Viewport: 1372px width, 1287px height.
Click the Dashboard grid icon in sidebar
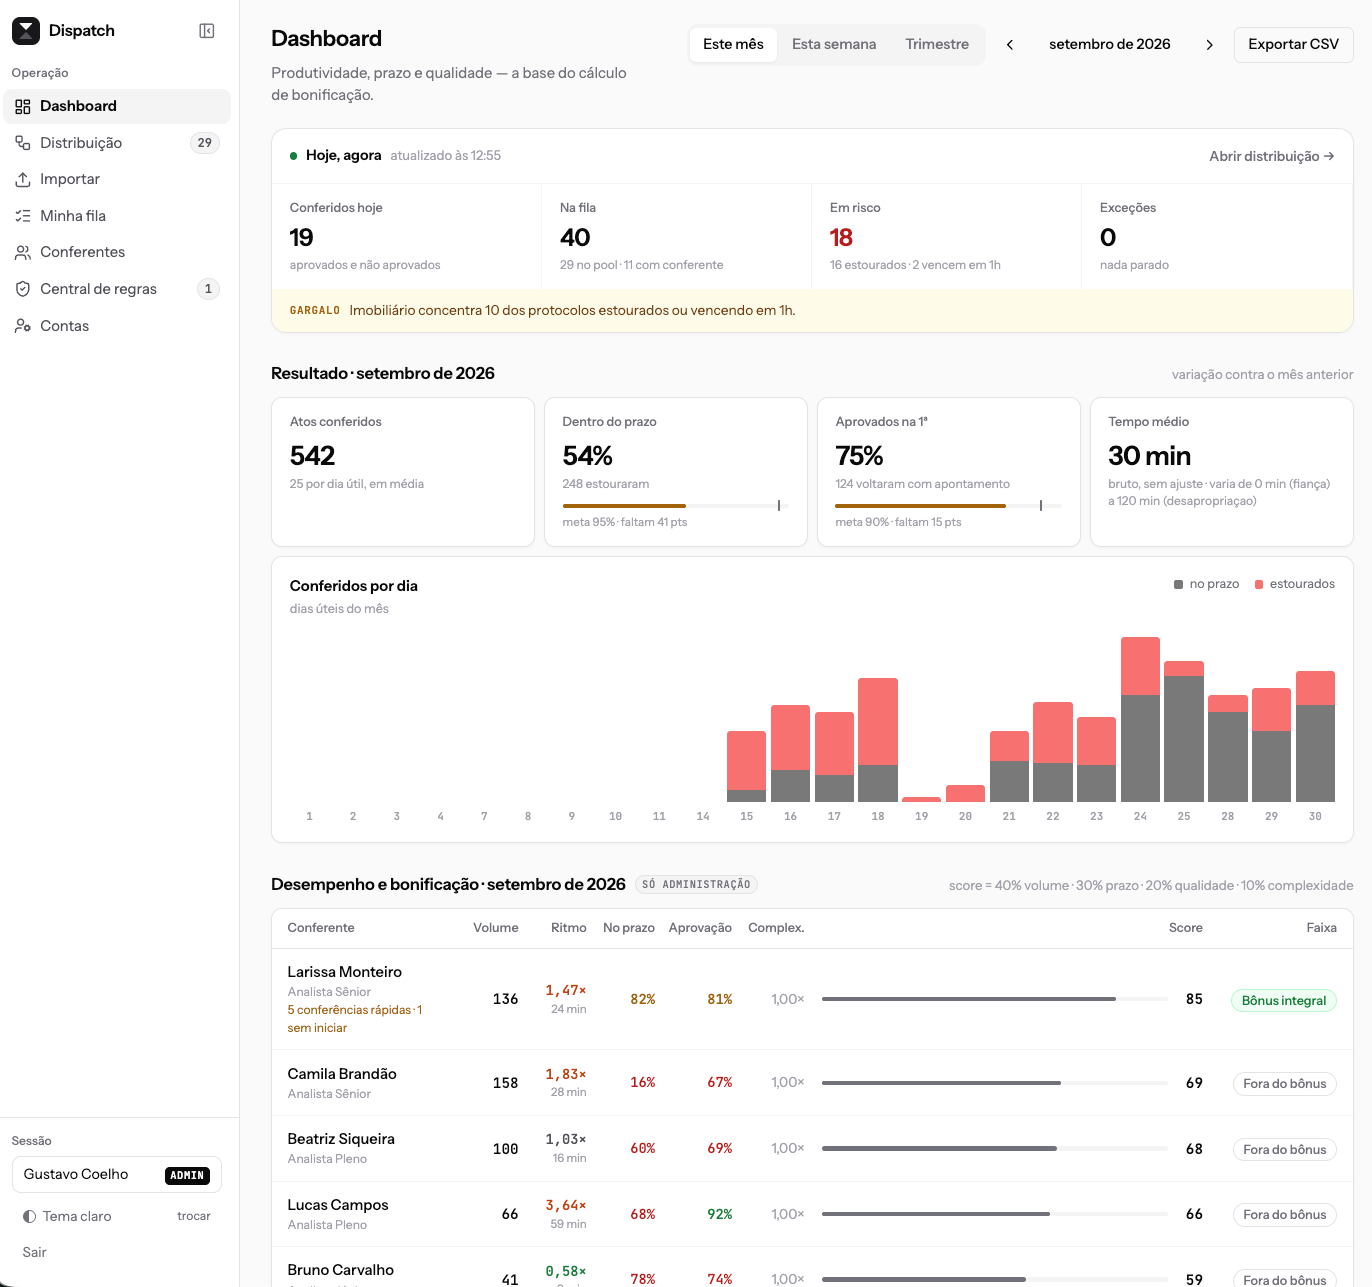[23, 106]
